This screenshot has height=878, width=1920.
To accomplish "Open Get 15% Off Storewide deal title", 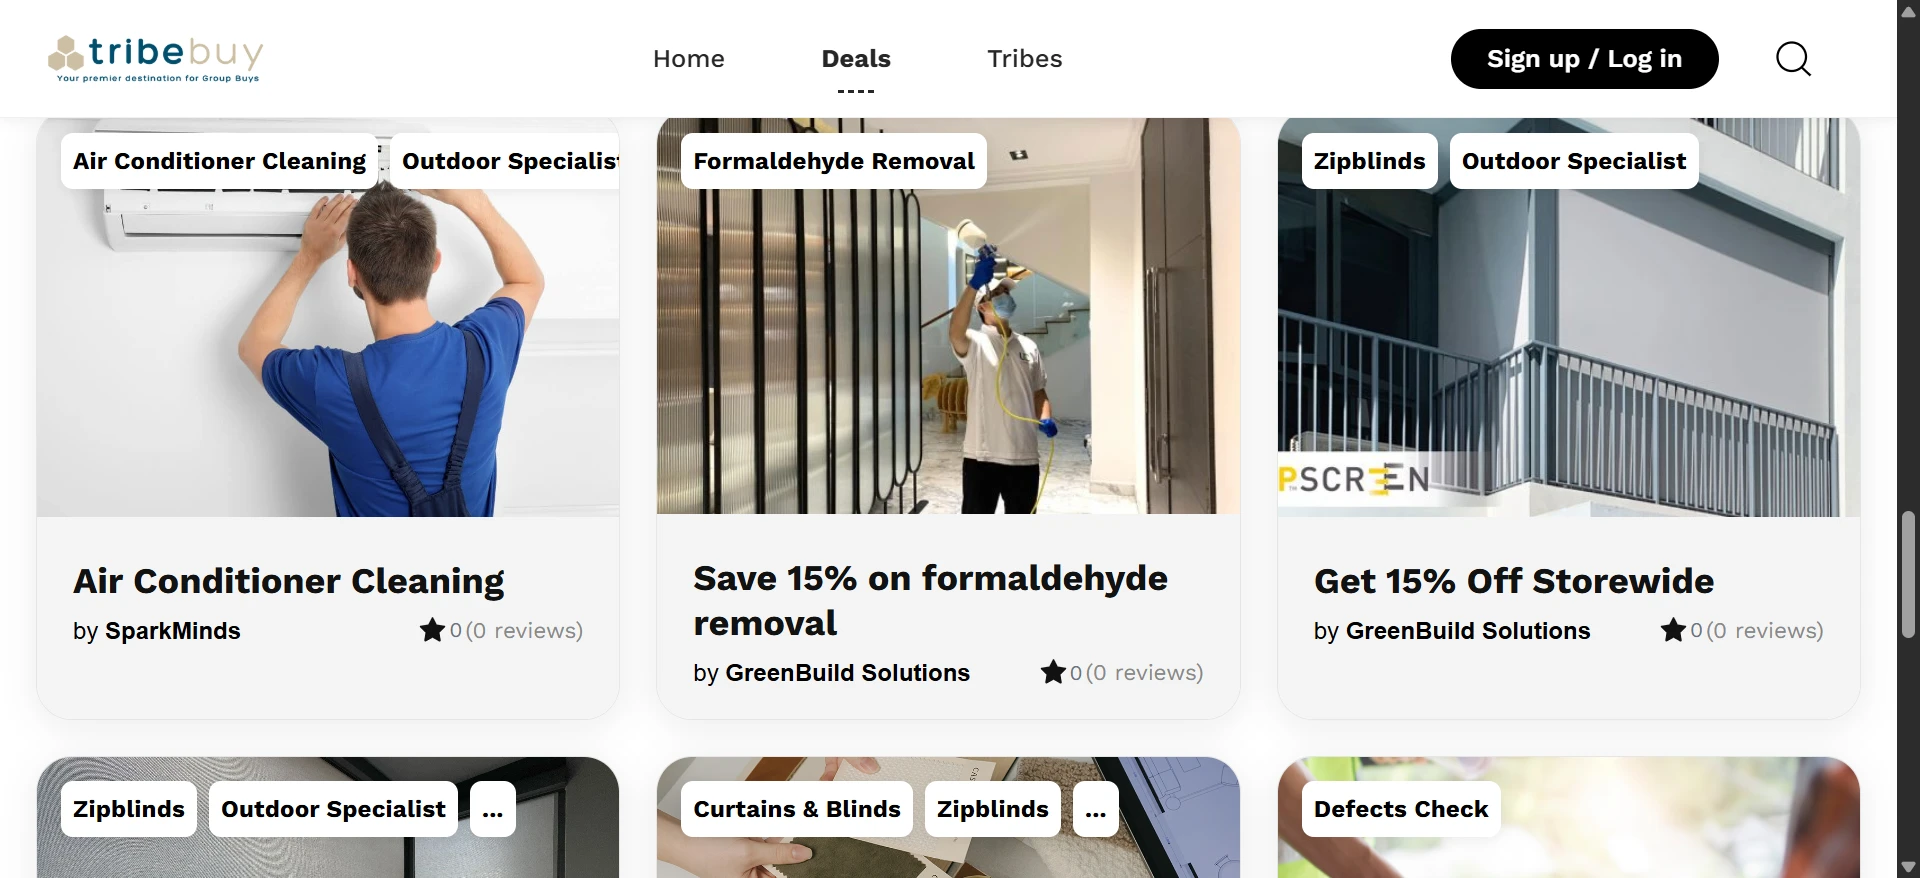I will [1514, 581].
